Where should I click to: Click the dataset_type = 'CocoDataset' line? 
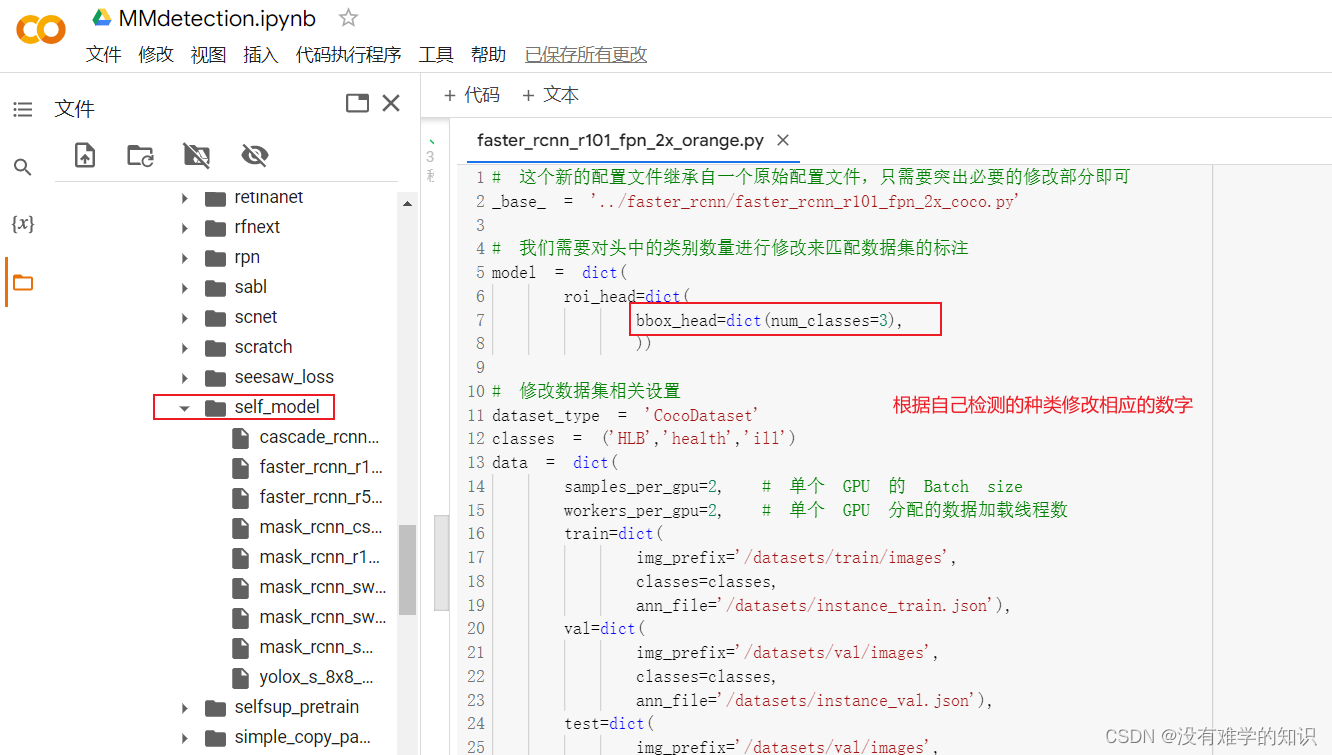pos(625,415)
